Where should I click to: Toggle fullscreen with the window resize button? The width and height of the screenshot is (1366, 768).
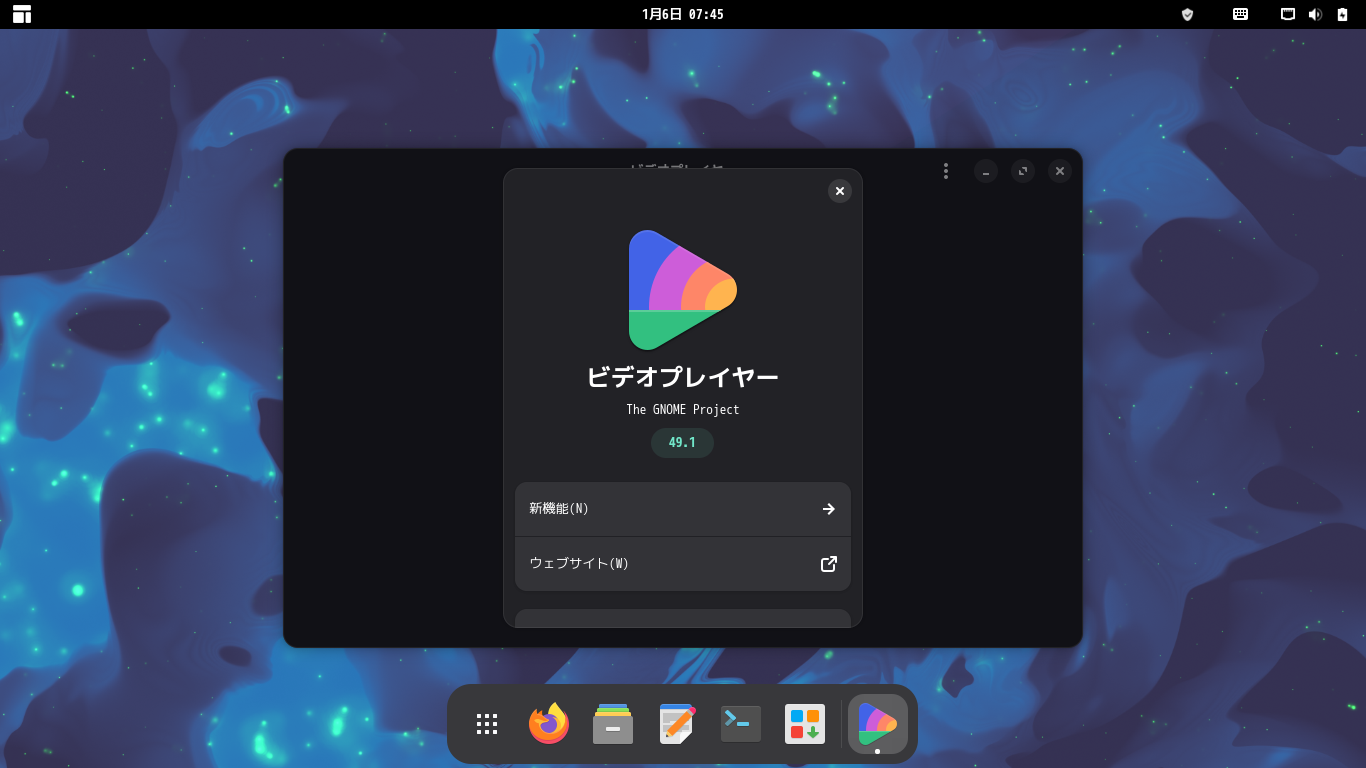[1022, 170]
